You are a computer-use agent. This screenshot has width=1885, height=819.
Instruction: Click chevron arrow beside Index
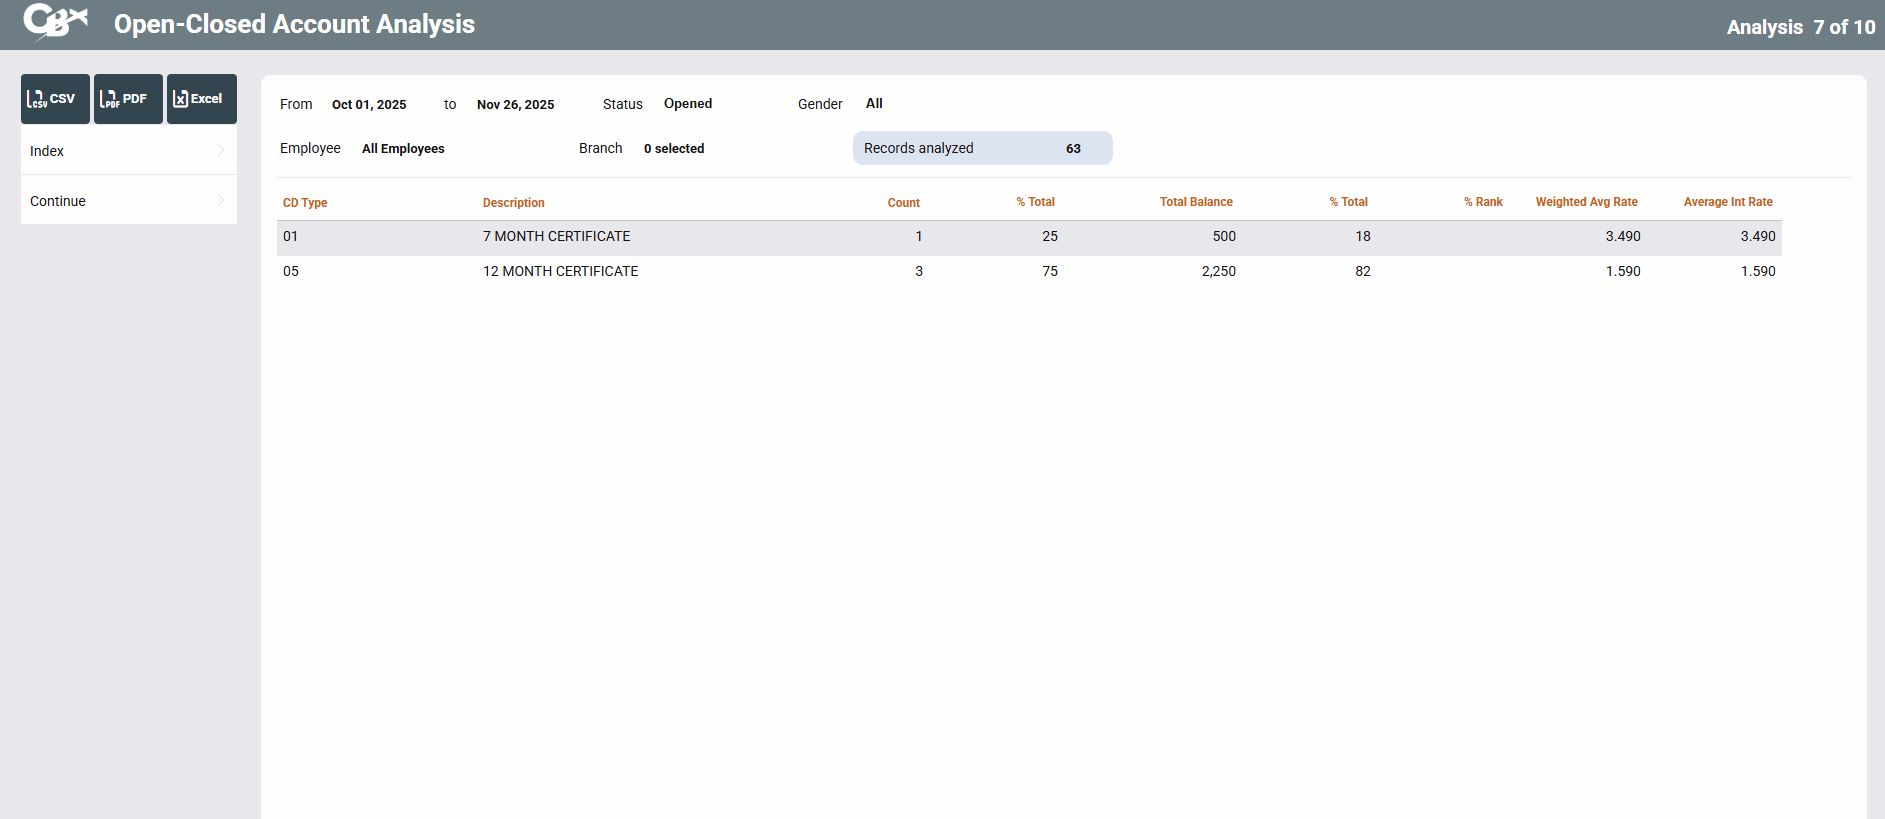221,150
